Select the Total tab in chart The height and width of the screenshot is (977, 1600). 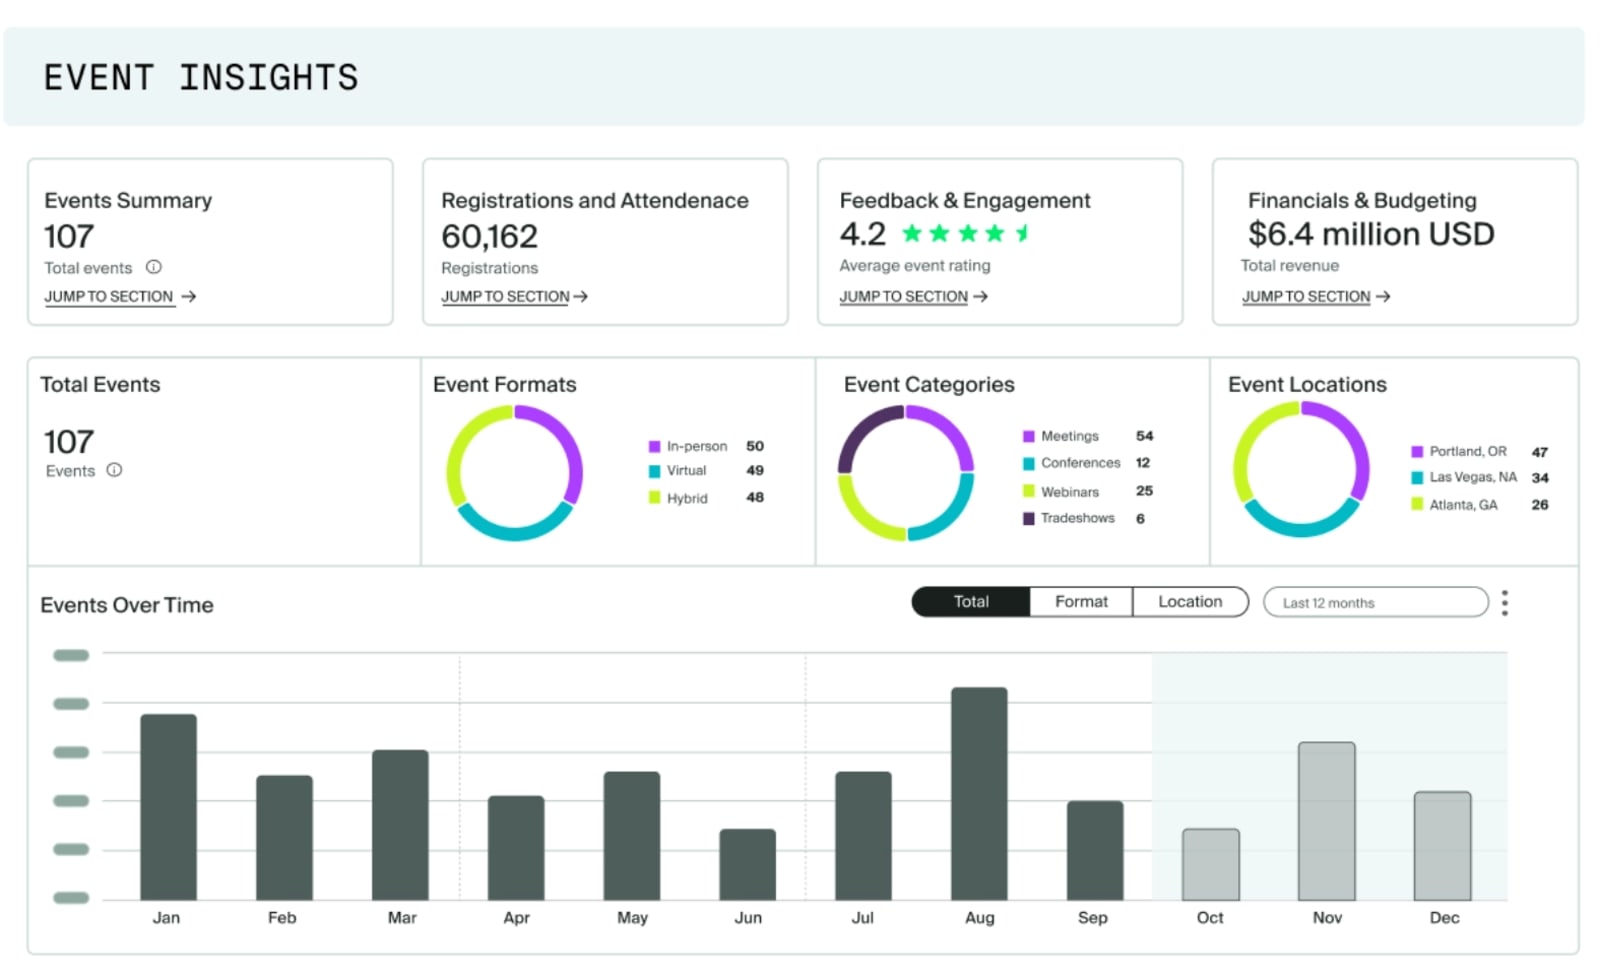(x=971, y=602)
